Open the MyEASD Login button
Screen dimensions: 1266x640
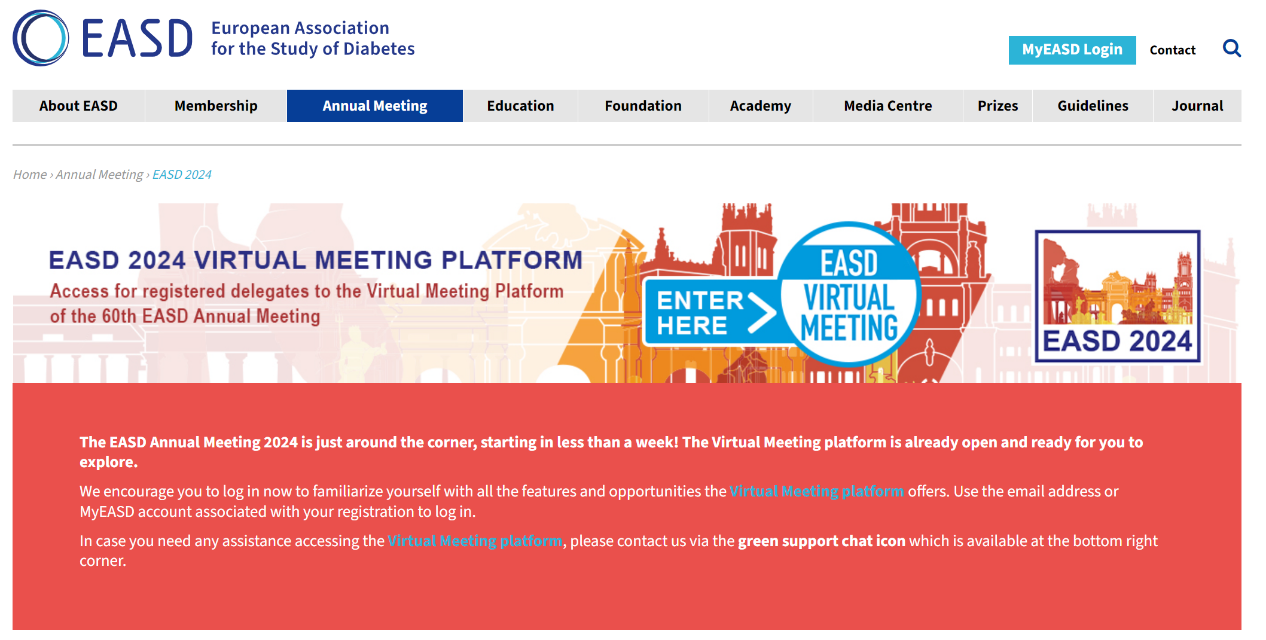[x=1072, y=50]
